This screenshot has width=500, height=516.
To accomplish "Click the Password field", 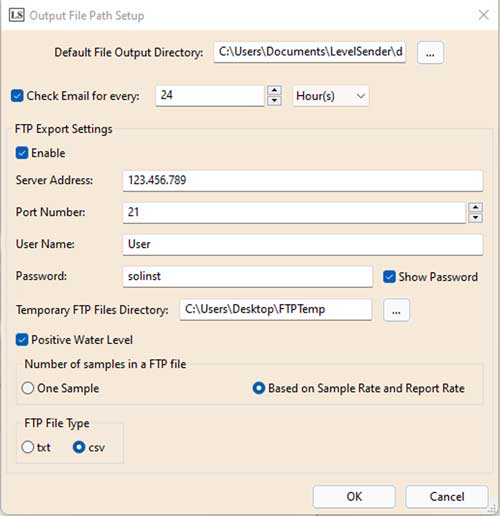I will [x=247, y=276].
